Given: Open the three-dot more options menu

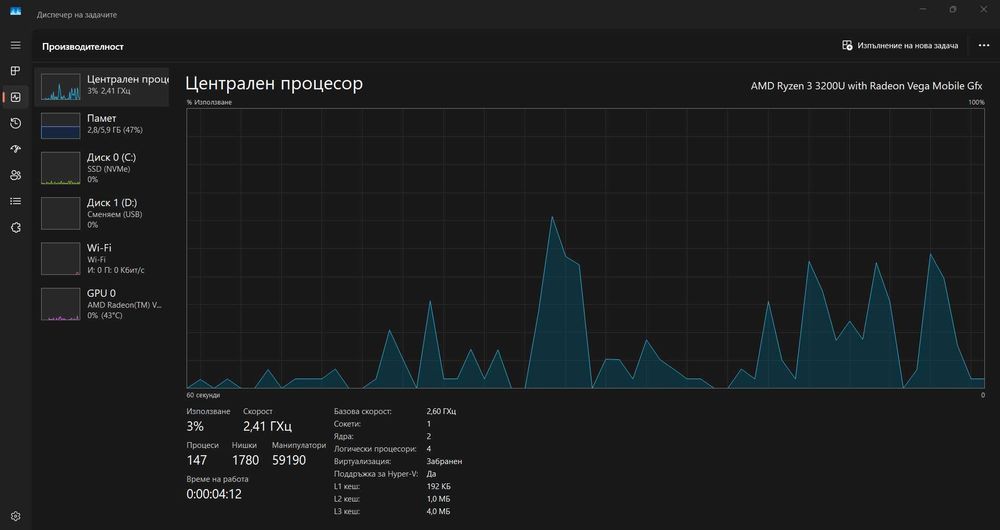Looking at the screenshot, I should point(983,46).
